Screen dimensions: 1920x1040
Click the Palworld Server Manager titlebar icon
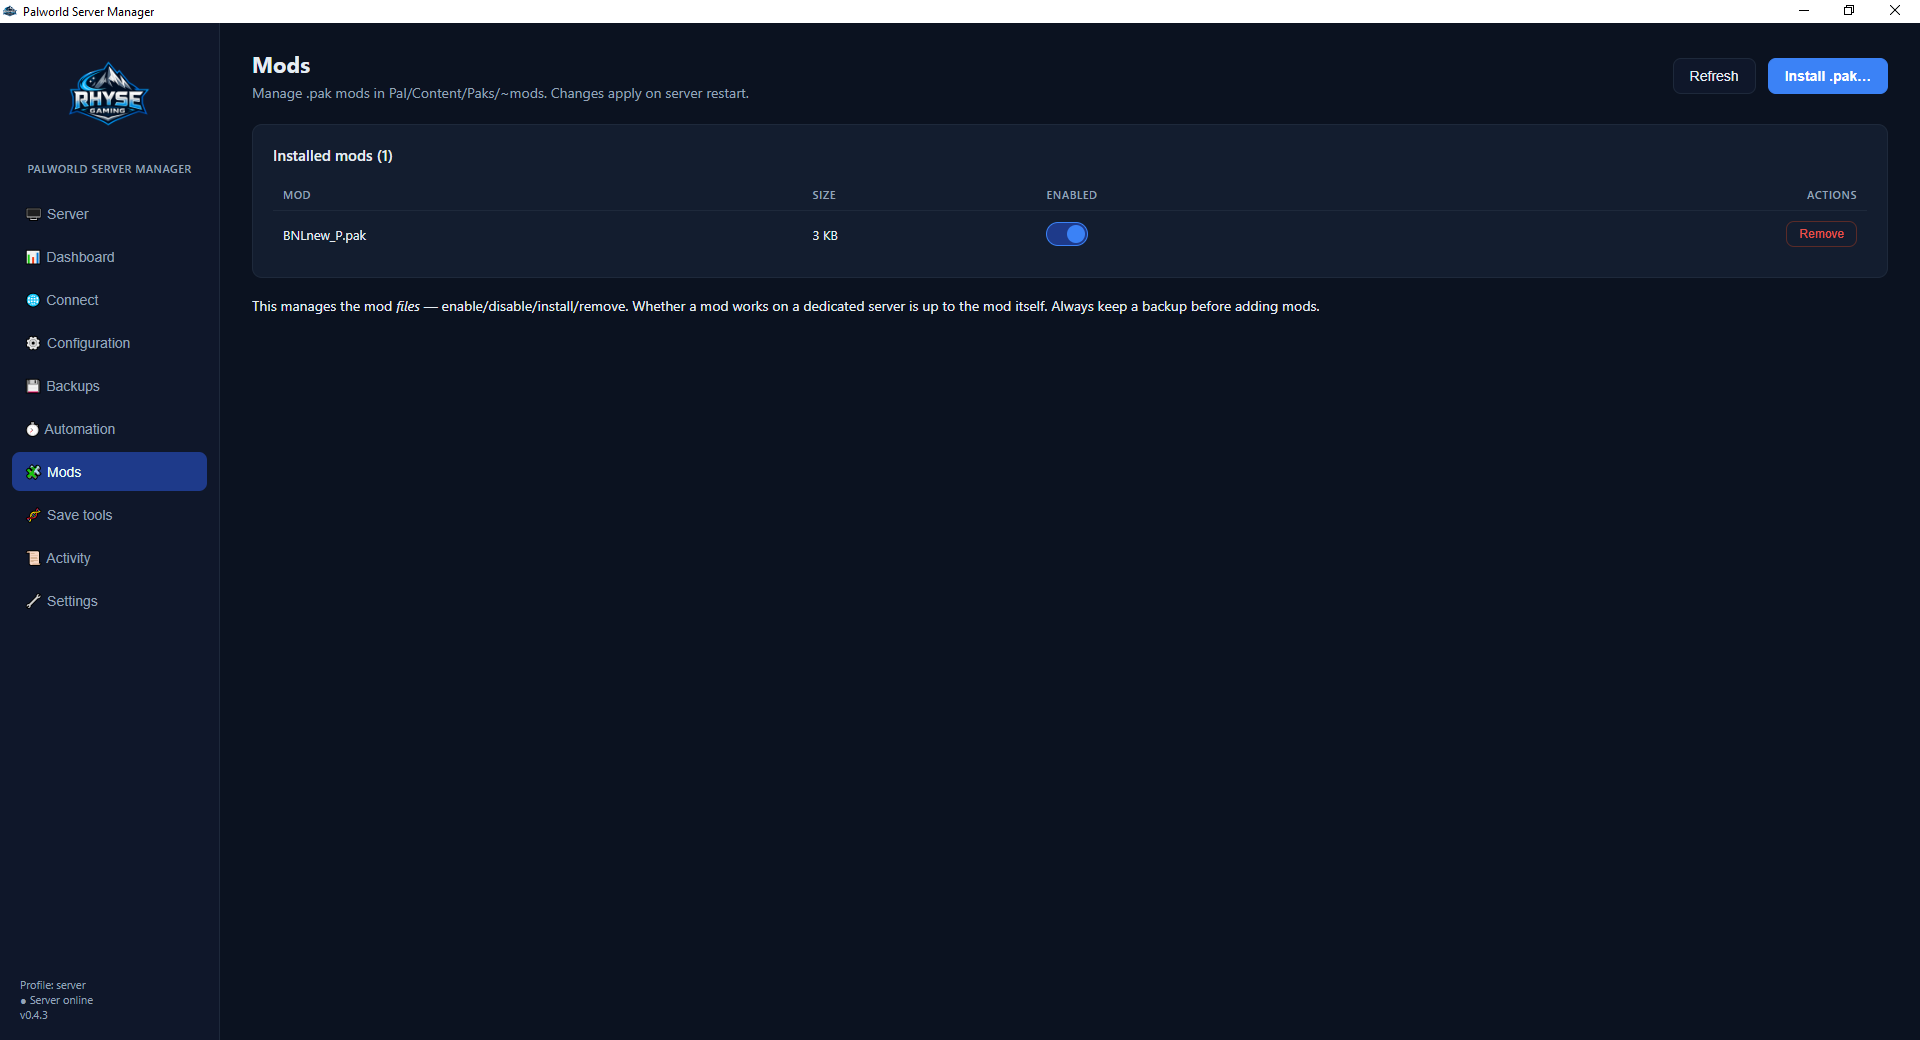tap(10, 11)
